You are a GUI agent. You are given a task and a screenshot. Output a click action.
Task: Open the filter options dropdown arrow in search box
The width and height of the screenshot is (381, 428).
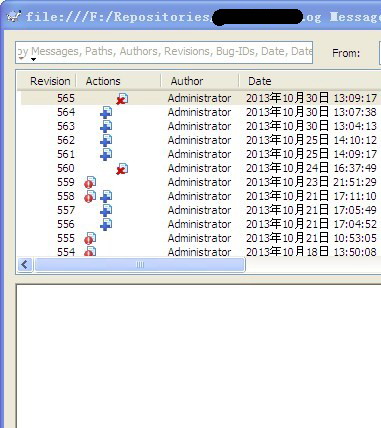tap(33, 60)
